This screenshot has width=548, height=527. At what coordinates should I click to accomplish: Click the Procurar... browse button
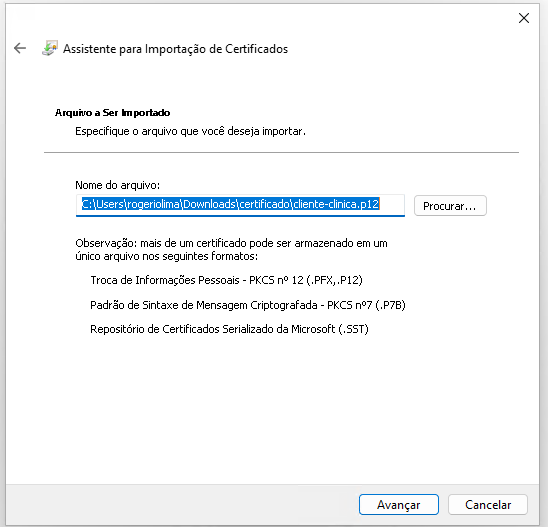[x=450, y=205]
